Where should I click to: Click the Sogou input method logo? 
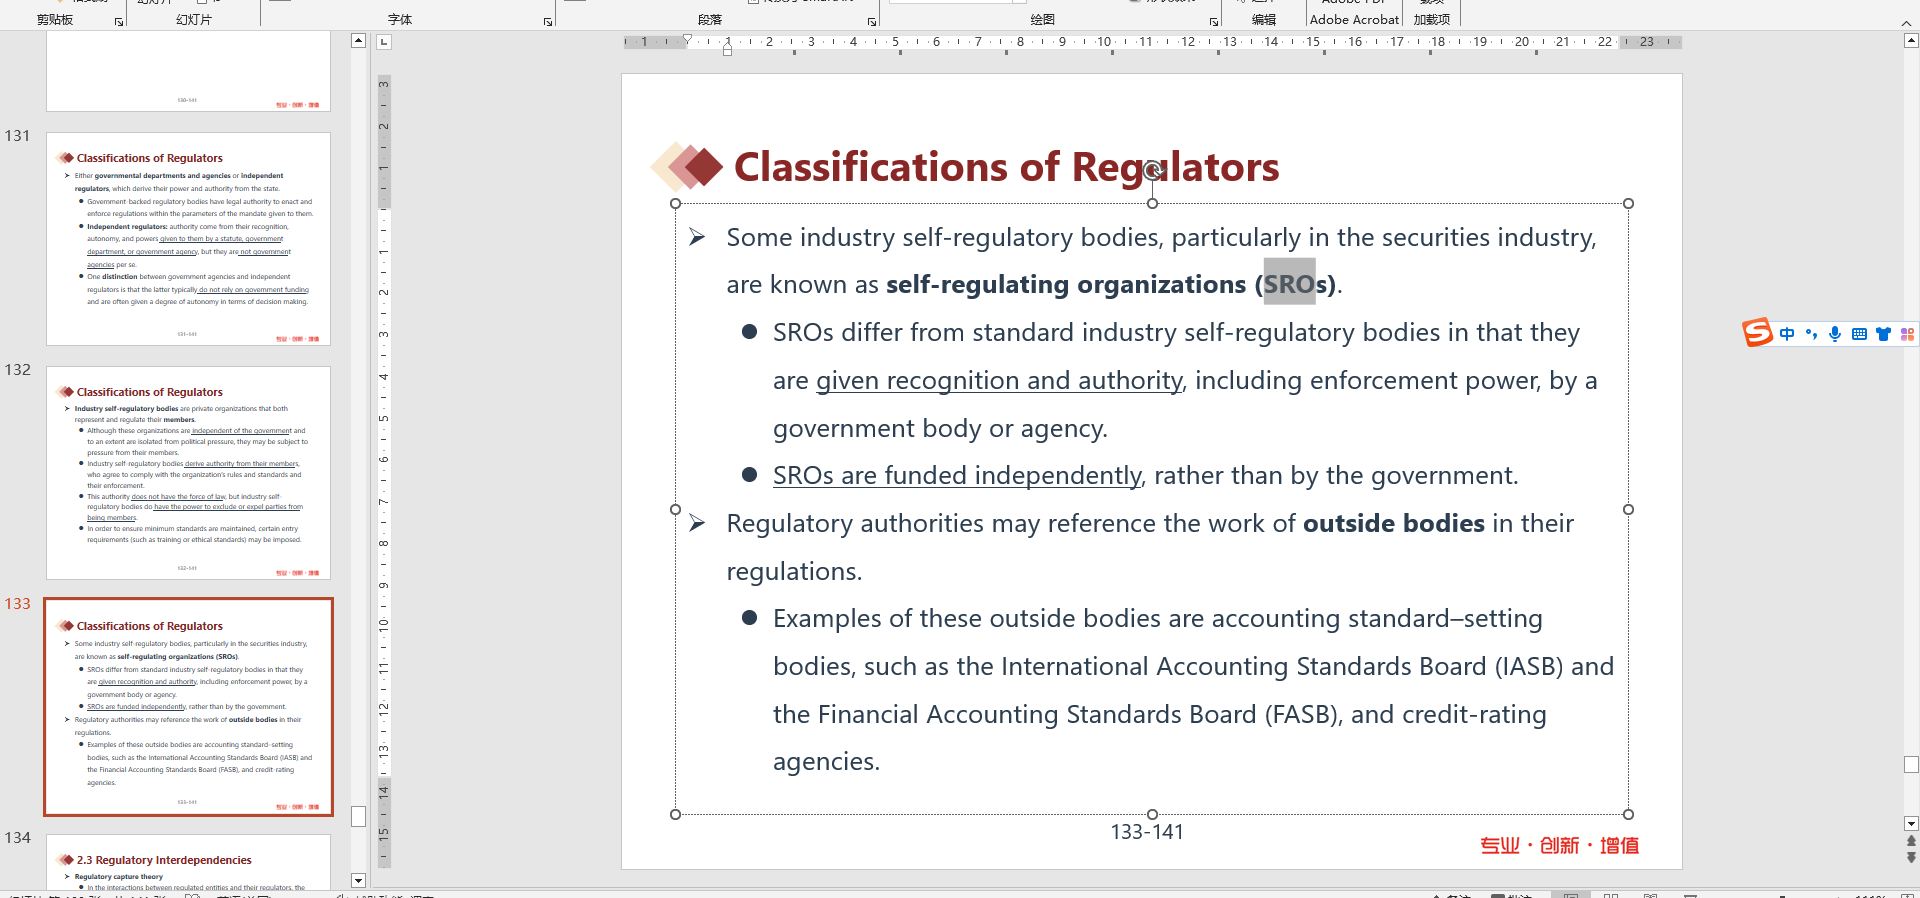point(1757,333)
